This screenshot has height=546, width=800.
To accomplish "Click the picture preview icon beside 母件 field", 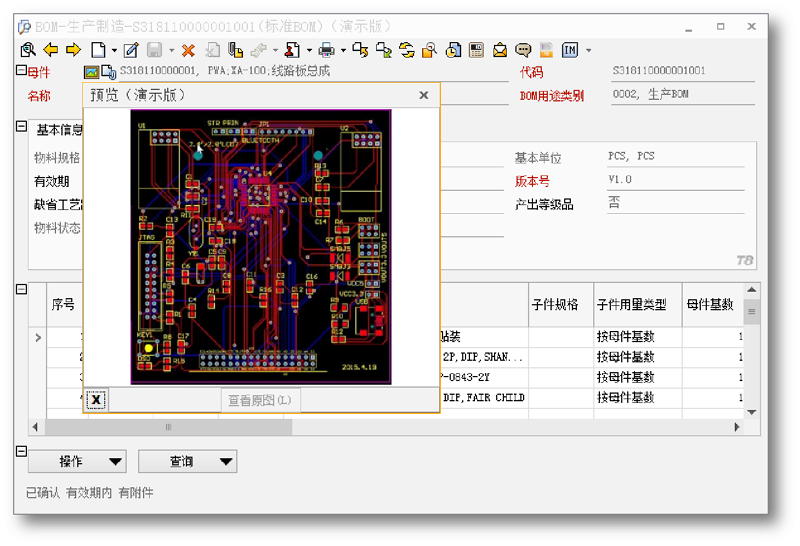I will click(x=91, y=72).
